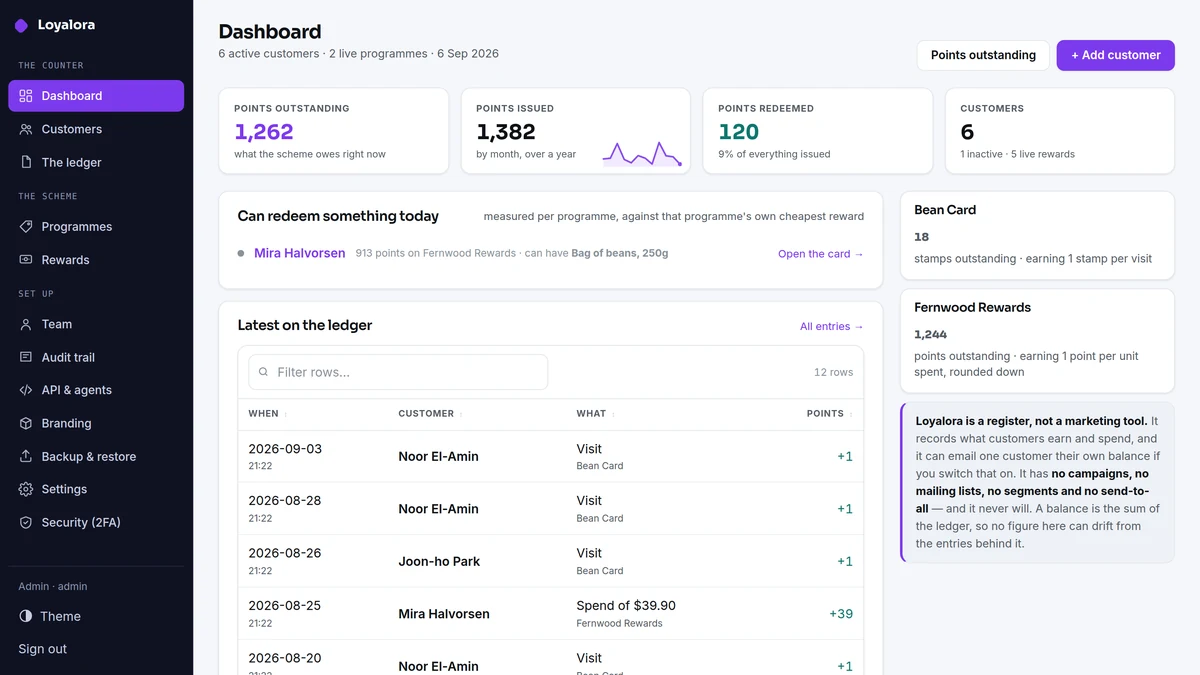Focus the Filter rows search field
1200x675 pixels.
[398, 372]
